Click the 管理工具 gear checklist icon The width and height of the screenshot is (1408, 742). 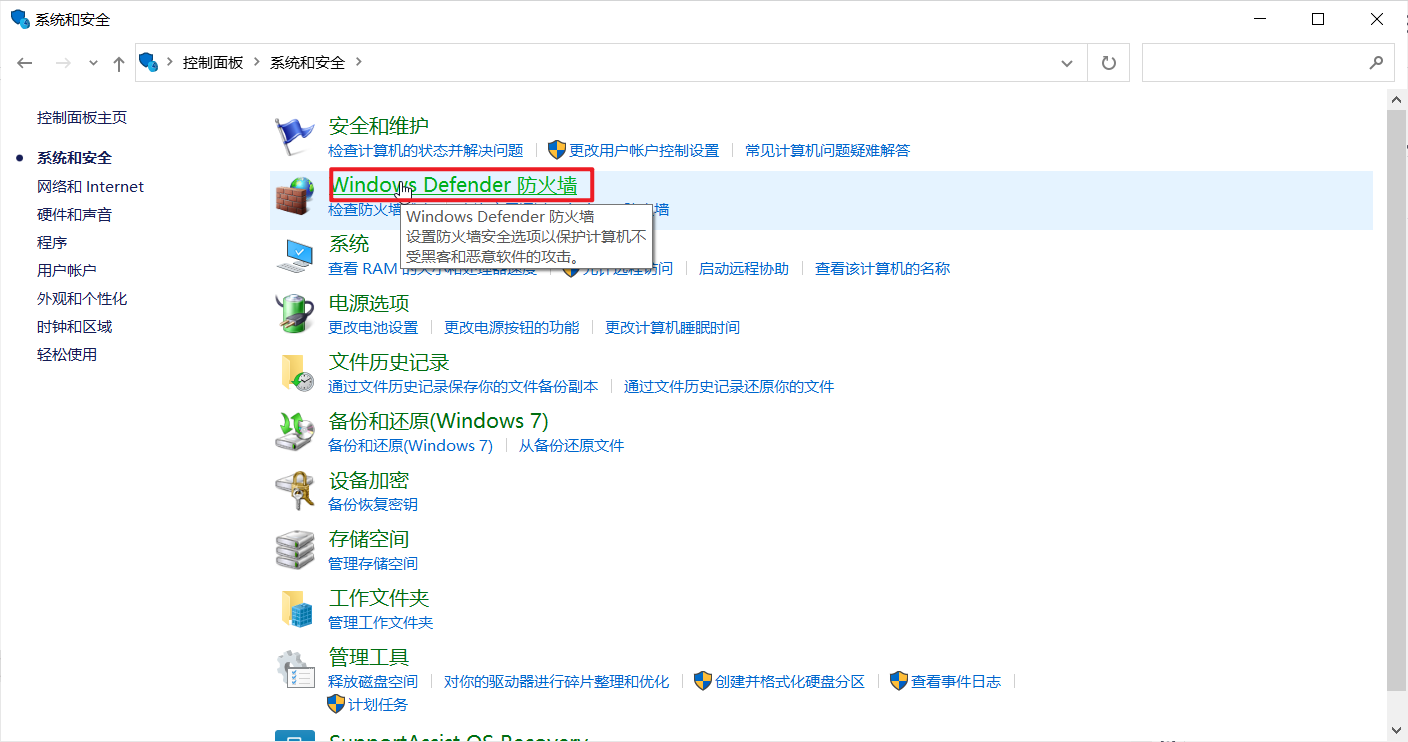point(295,668)
